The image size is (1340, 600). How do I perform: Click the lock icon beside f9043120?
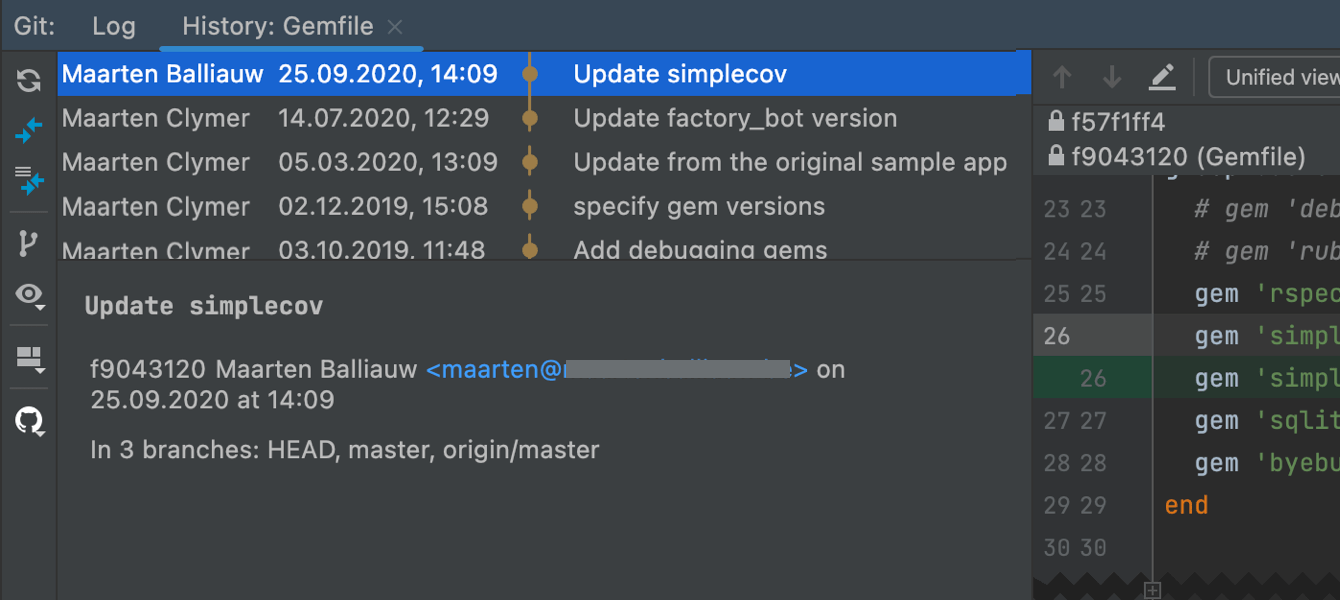tap(1055, 157)
